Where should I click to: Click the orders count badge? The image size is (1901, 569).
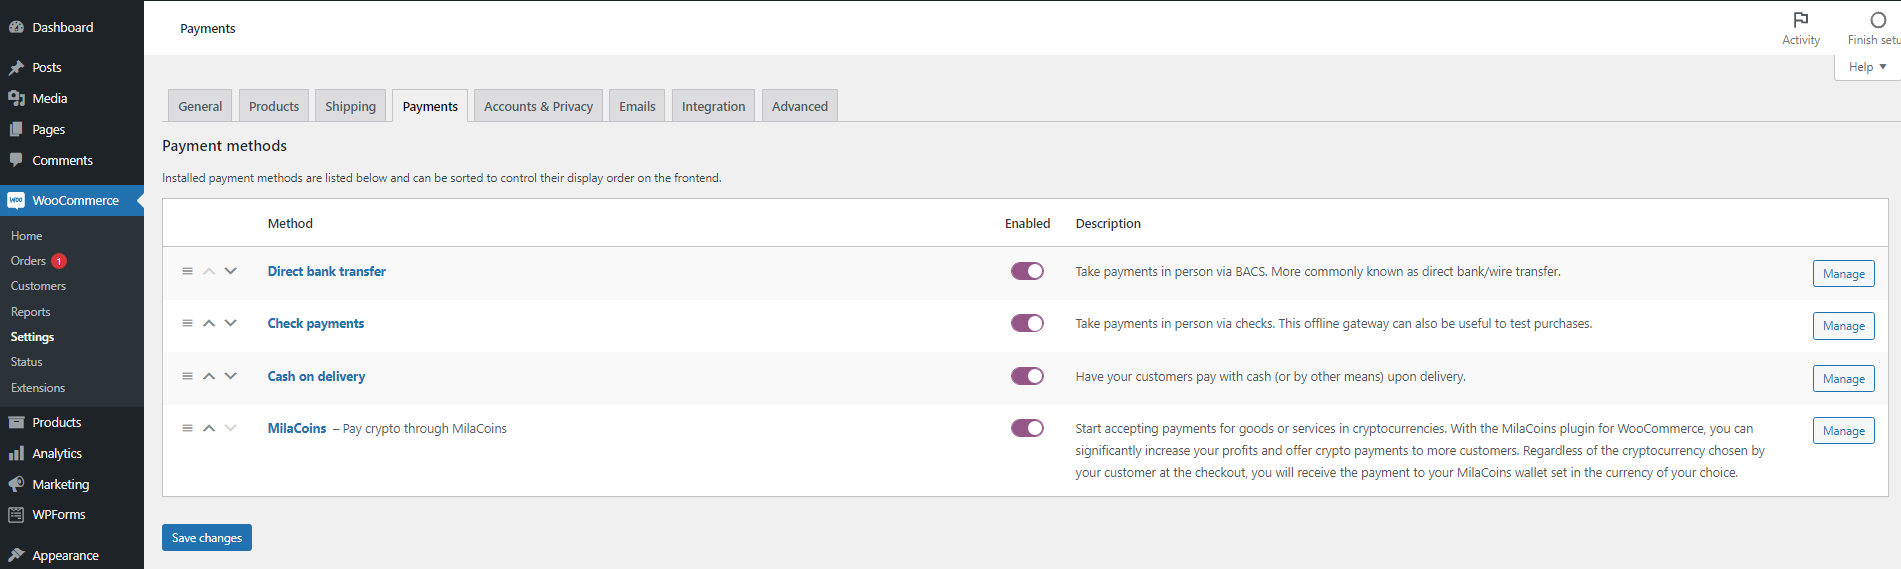[59, 261]
